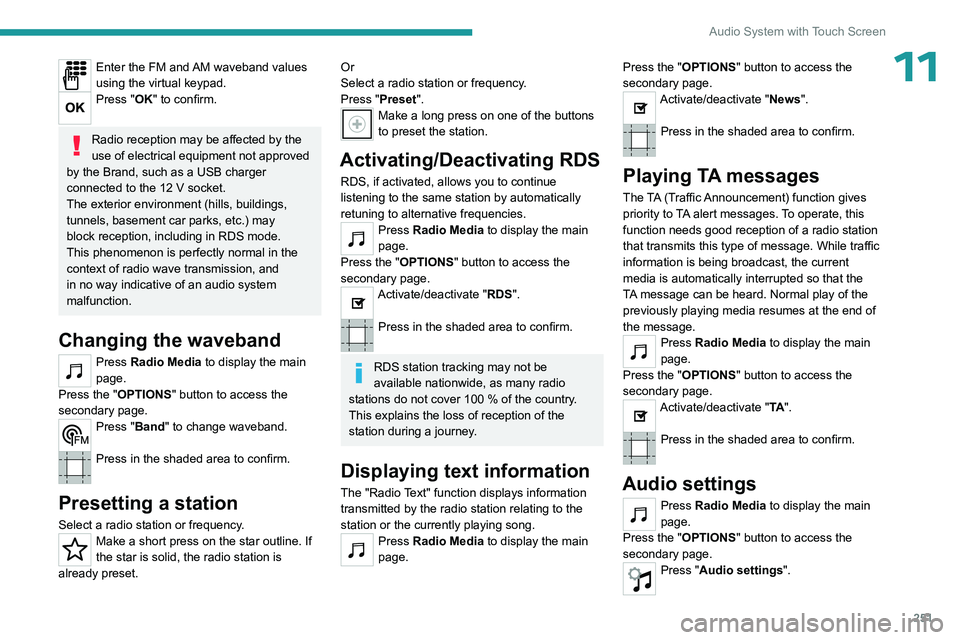Click the text Press "OK" to confirm
This screenshot has width=960, height=640.
[x=157, y=99]
